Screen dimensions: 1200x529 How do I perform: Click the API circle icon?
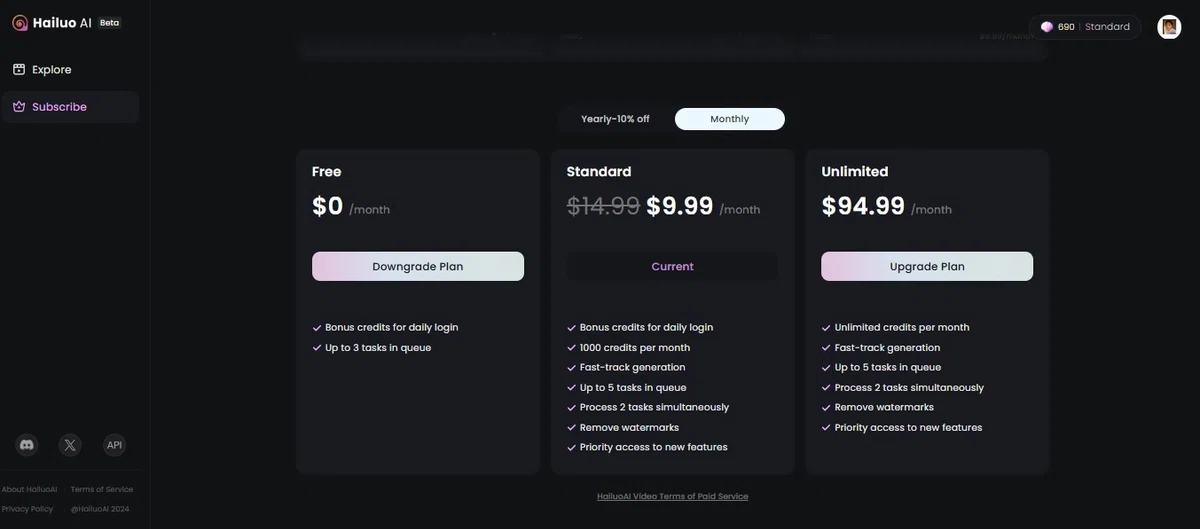click(114, 445)
